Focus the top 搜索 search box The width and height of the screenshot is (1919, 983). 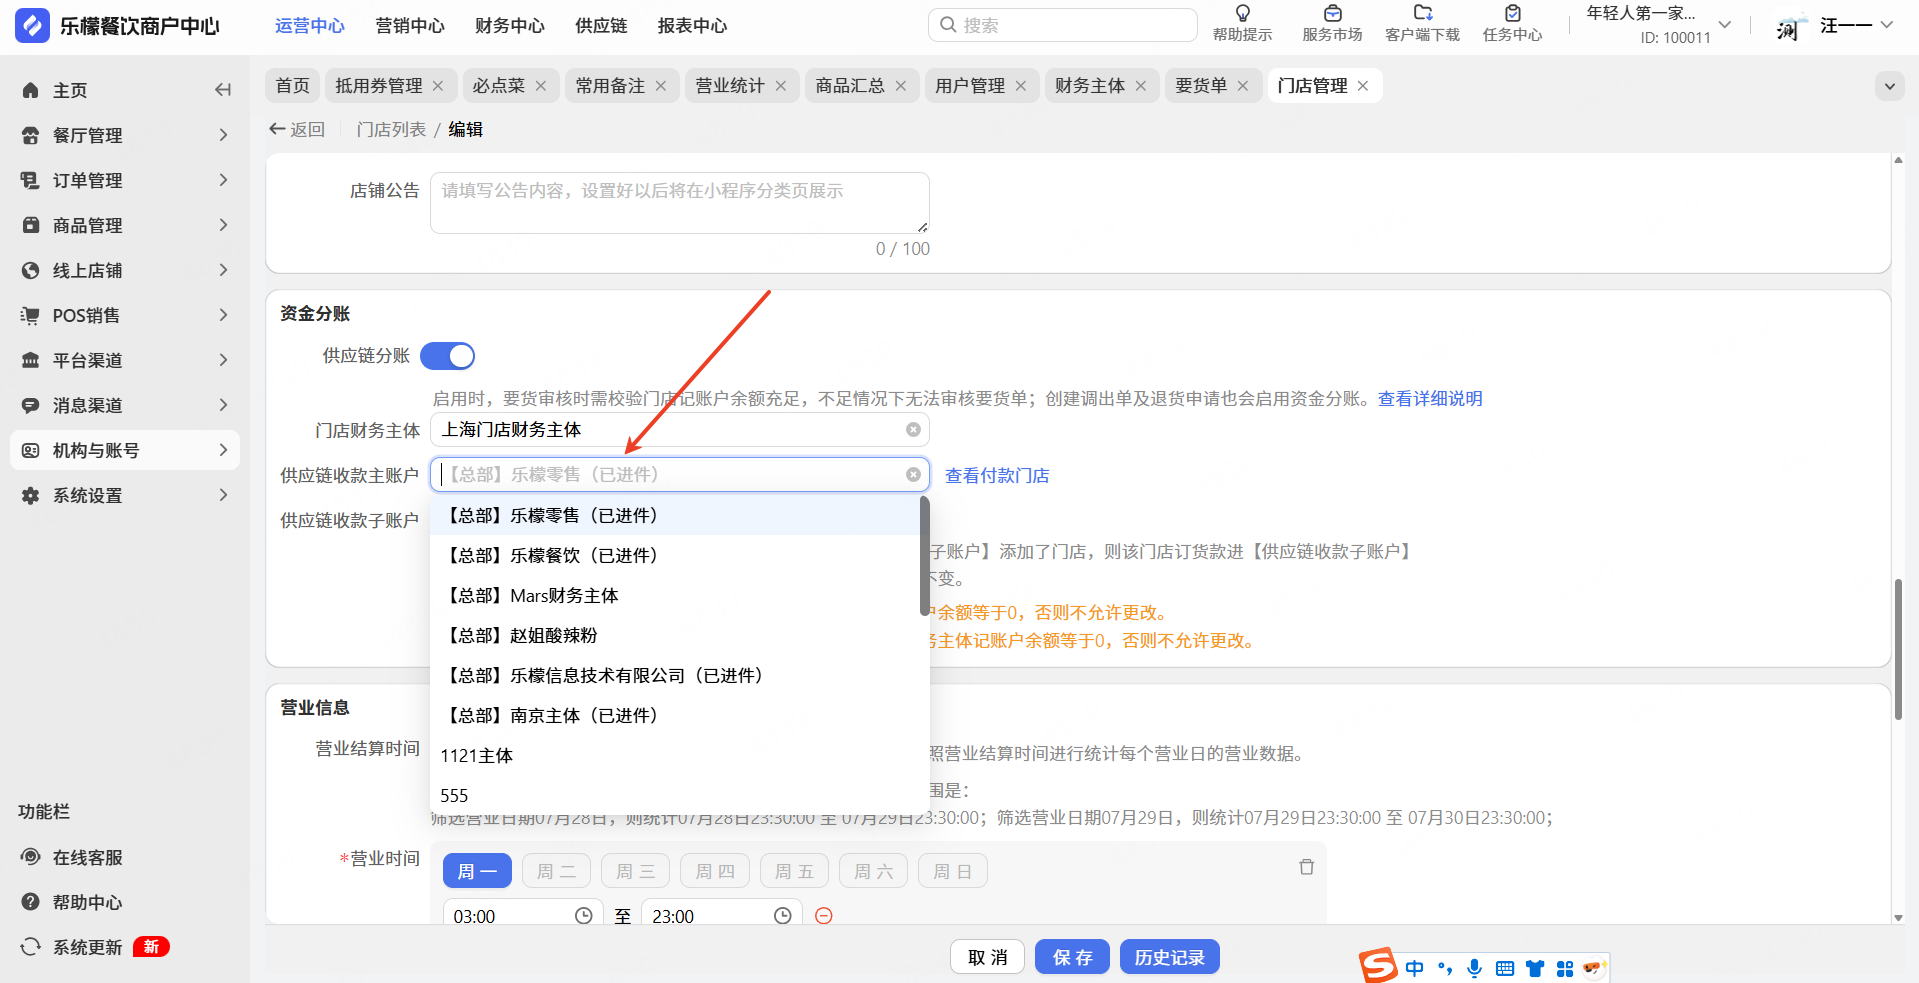point(1063,25)
